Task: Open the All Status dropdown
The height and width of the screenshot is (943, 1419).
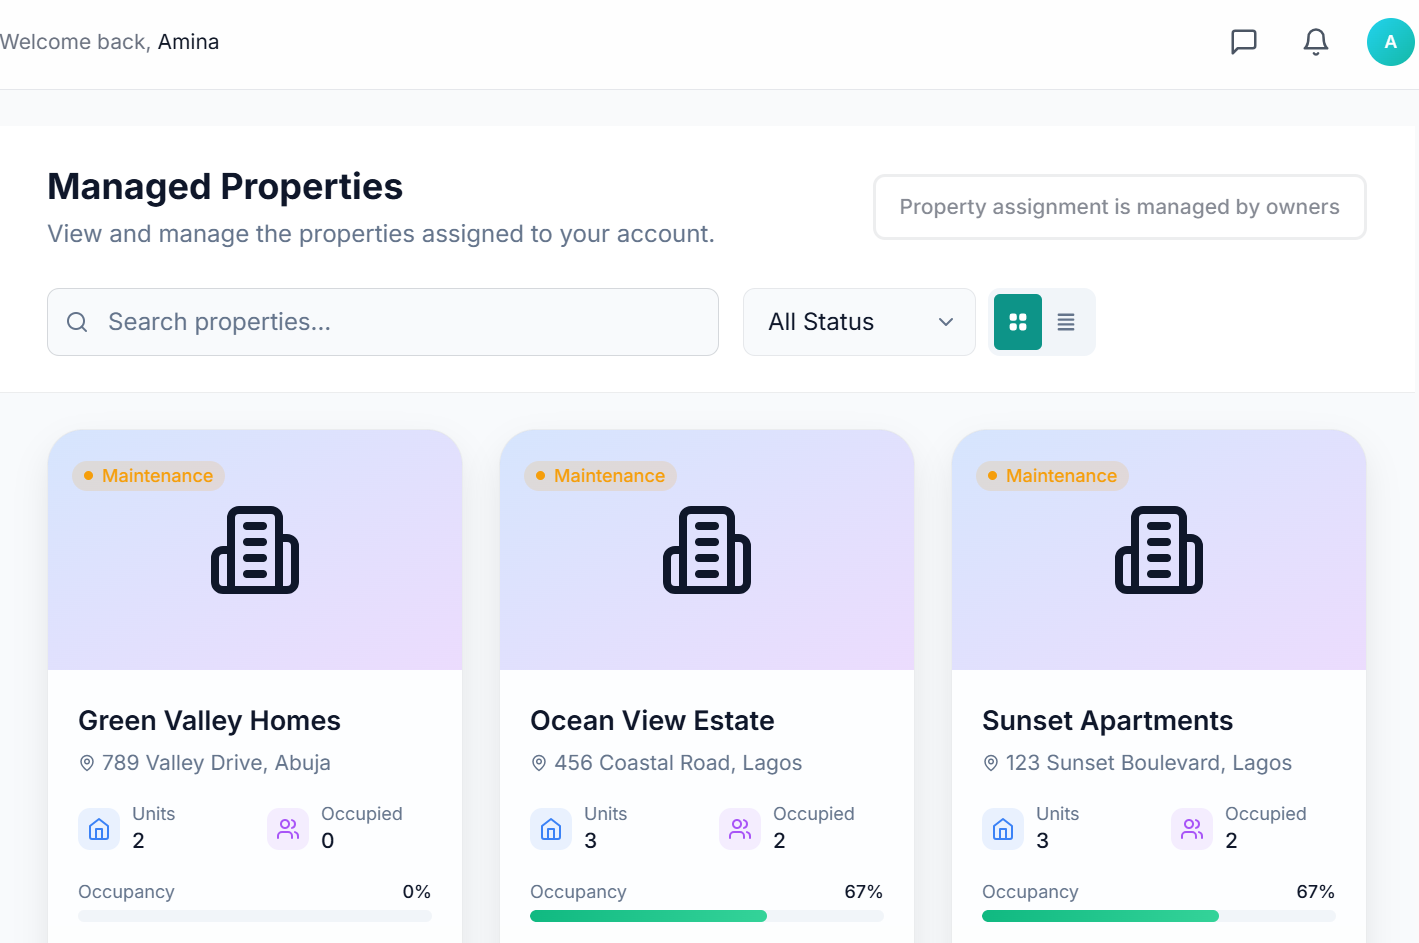Action: (859, 322)
